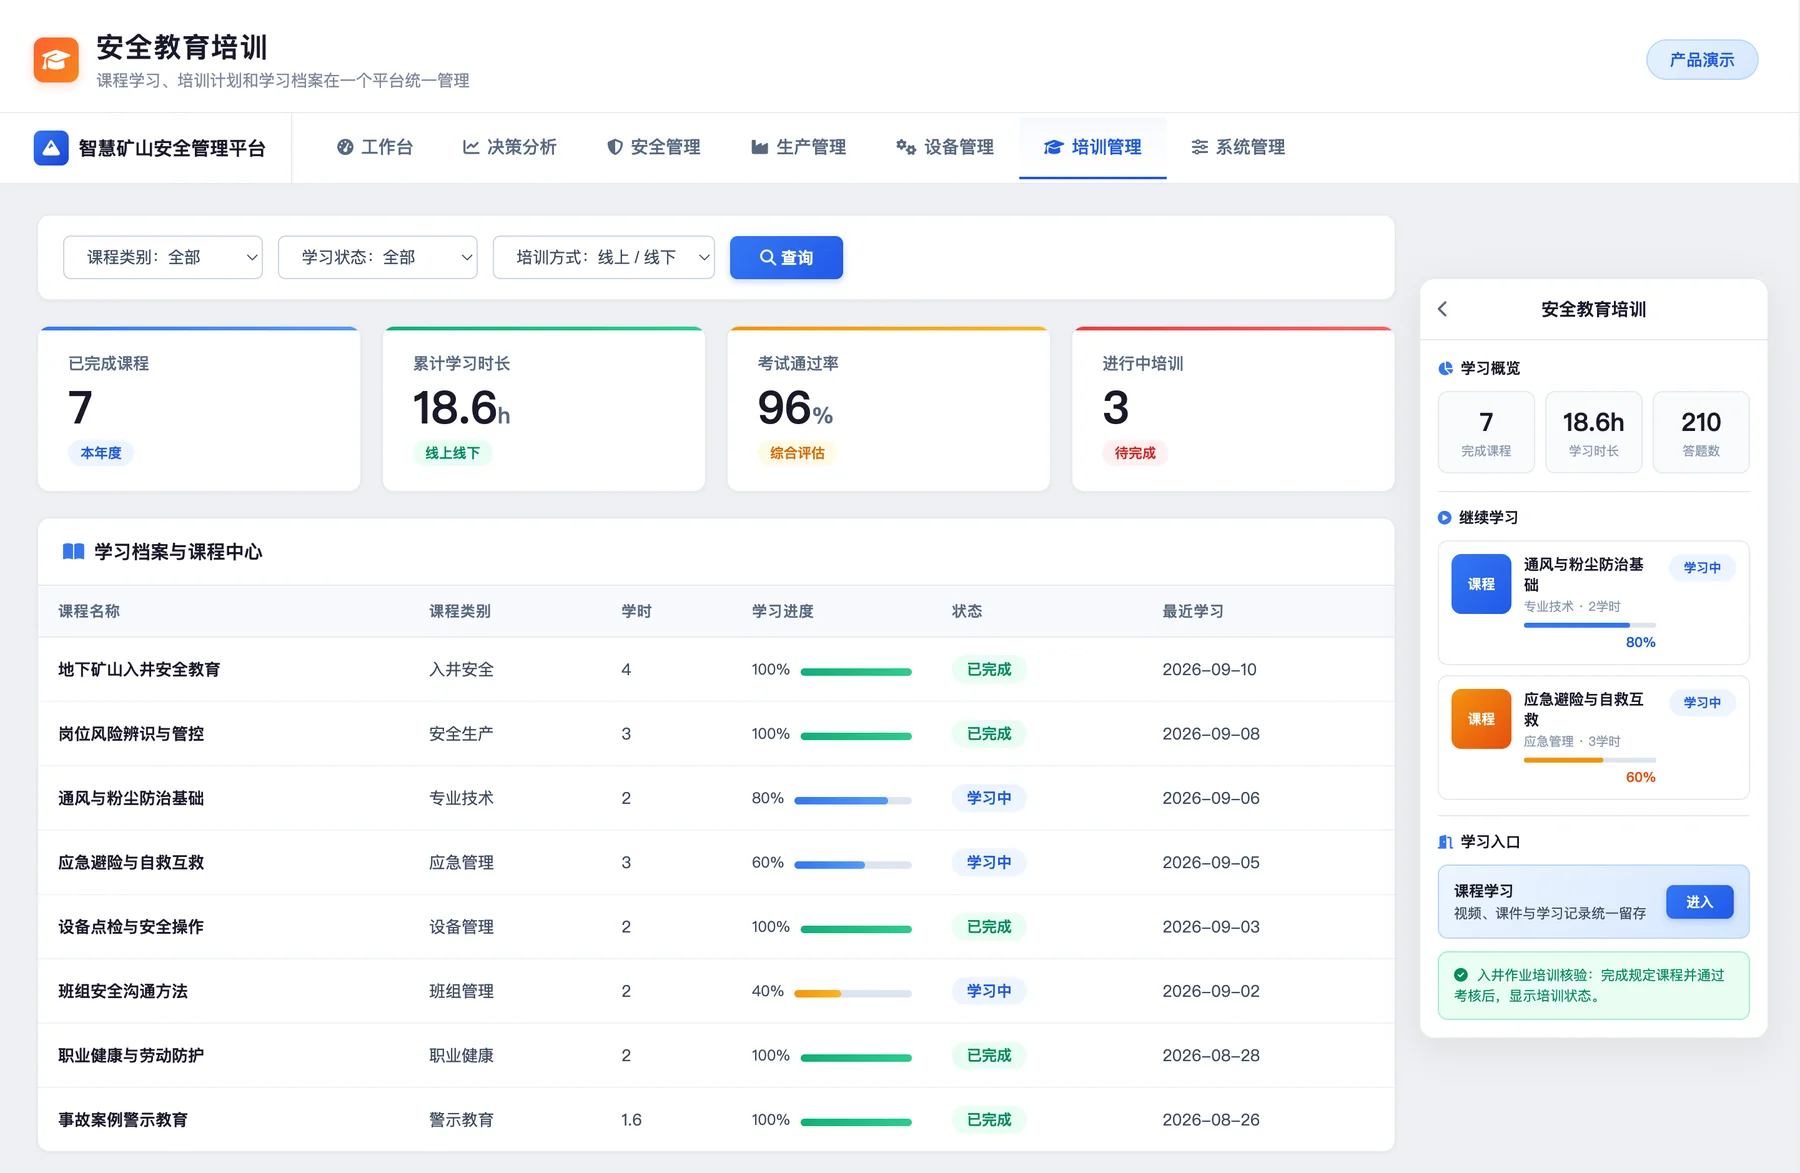Click the book icon beside 学习档案与课程中心
The width and height of the screenshot is (1800, 1173).
click(73, 552)
